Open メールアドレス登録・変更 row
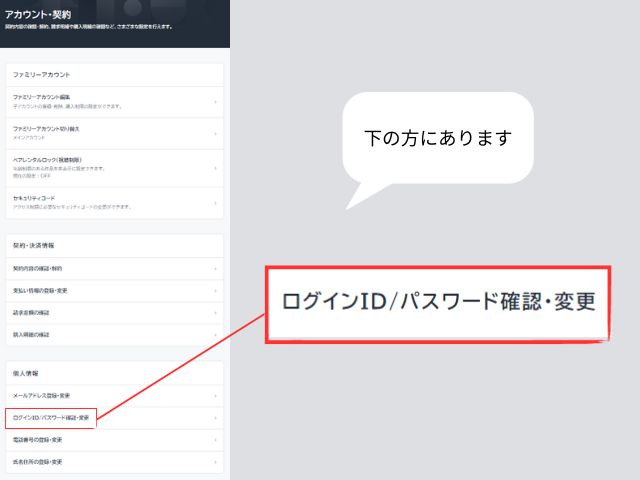This screenshot has height=480, width=640. click(x=115, y=396)
